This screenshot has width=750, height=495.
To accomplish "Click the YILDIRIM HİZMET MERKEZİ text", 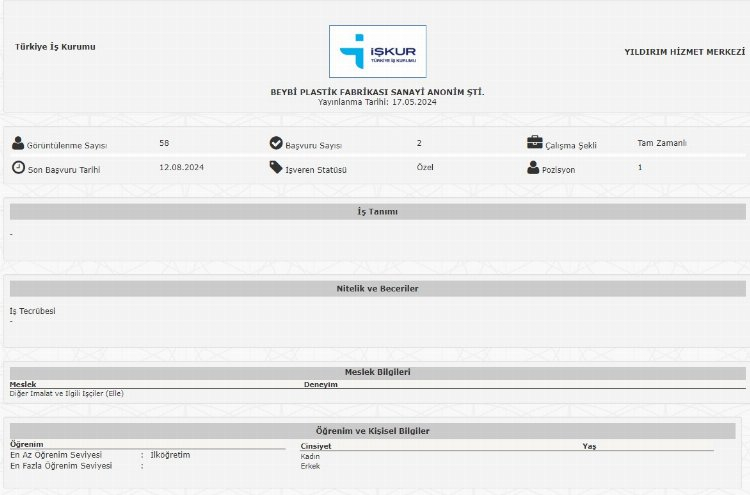I will (x=685, y=51).
